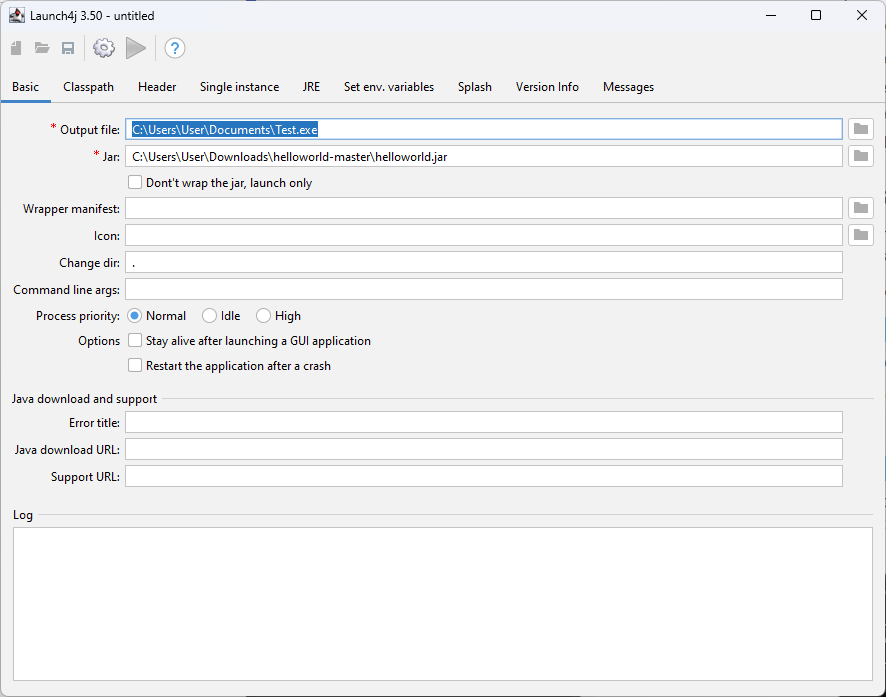Browse for Output file folder icon
The width and height of the screenshot is (886, 697).
861,129
